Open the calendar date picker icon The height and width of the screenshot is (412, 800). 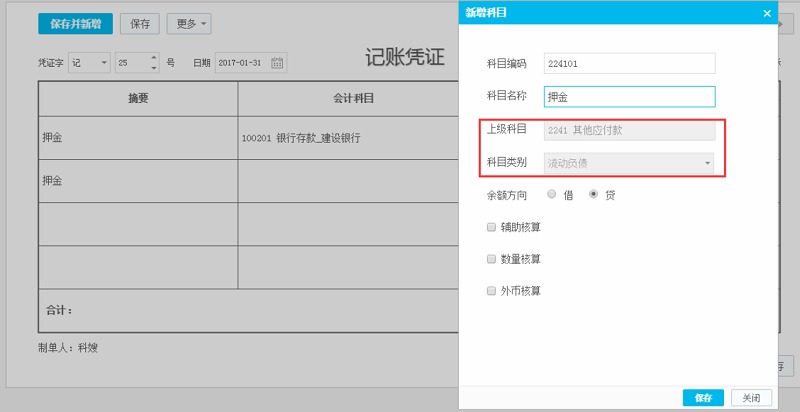[277, 62]
